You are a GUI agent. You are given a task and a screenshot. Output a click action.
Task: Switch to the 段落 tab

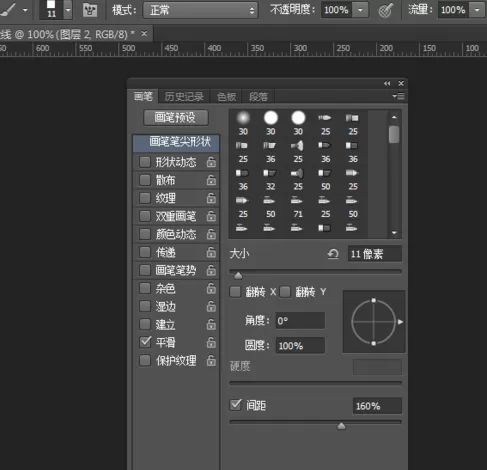(x=258, y=97)
